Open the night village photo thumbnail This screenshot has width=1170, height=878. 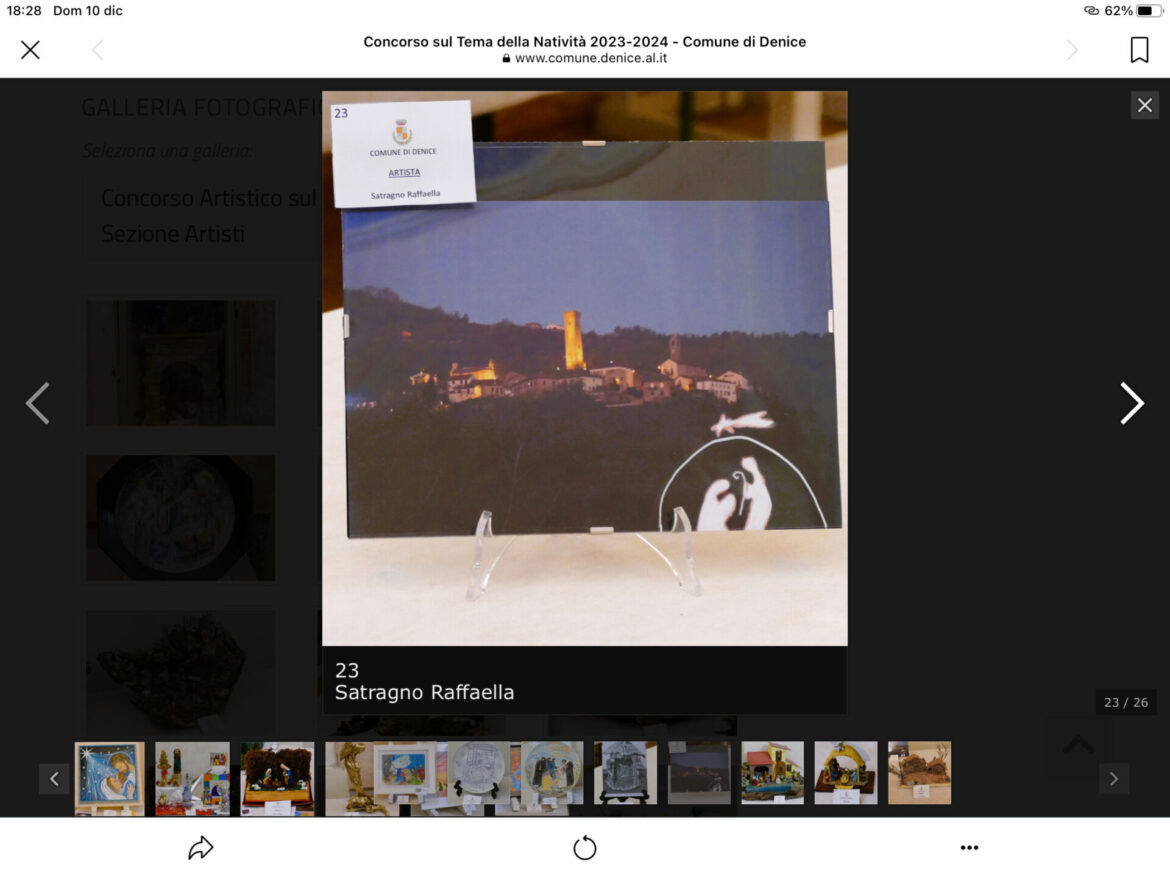pos(699,773)
